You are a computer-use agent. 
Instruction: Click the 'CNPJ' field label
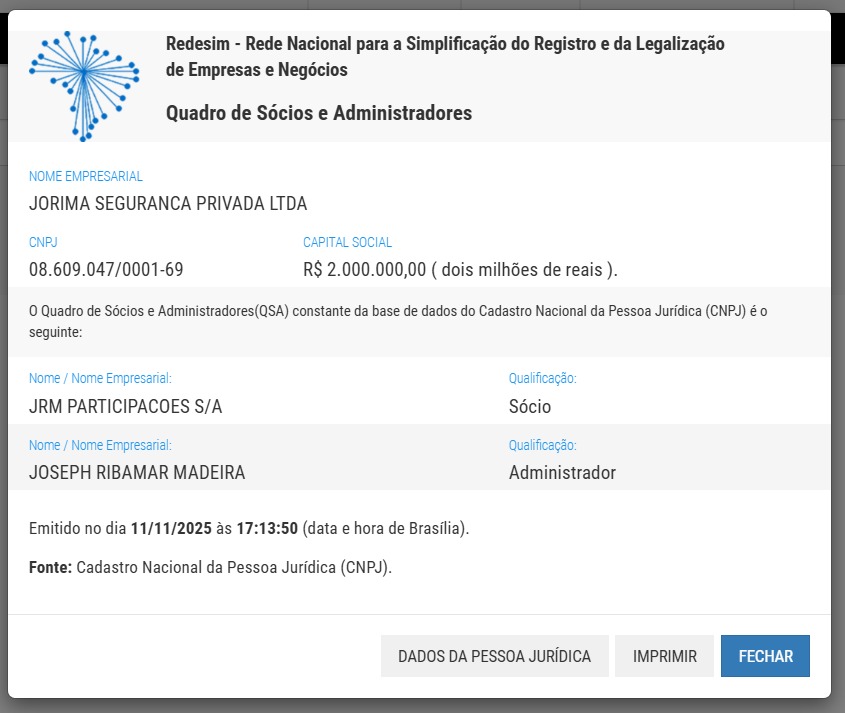click(44, 242)
